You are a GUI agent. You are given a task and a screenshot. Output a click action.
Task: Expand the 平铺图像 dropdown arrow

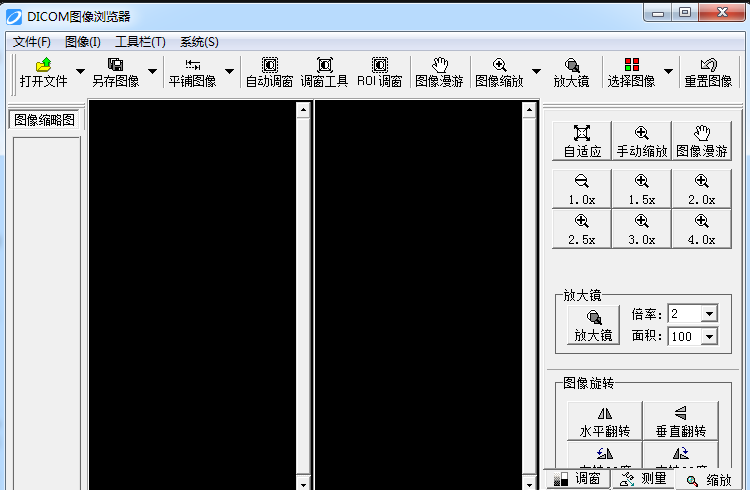pyautogui.click(x=229, y=71)
